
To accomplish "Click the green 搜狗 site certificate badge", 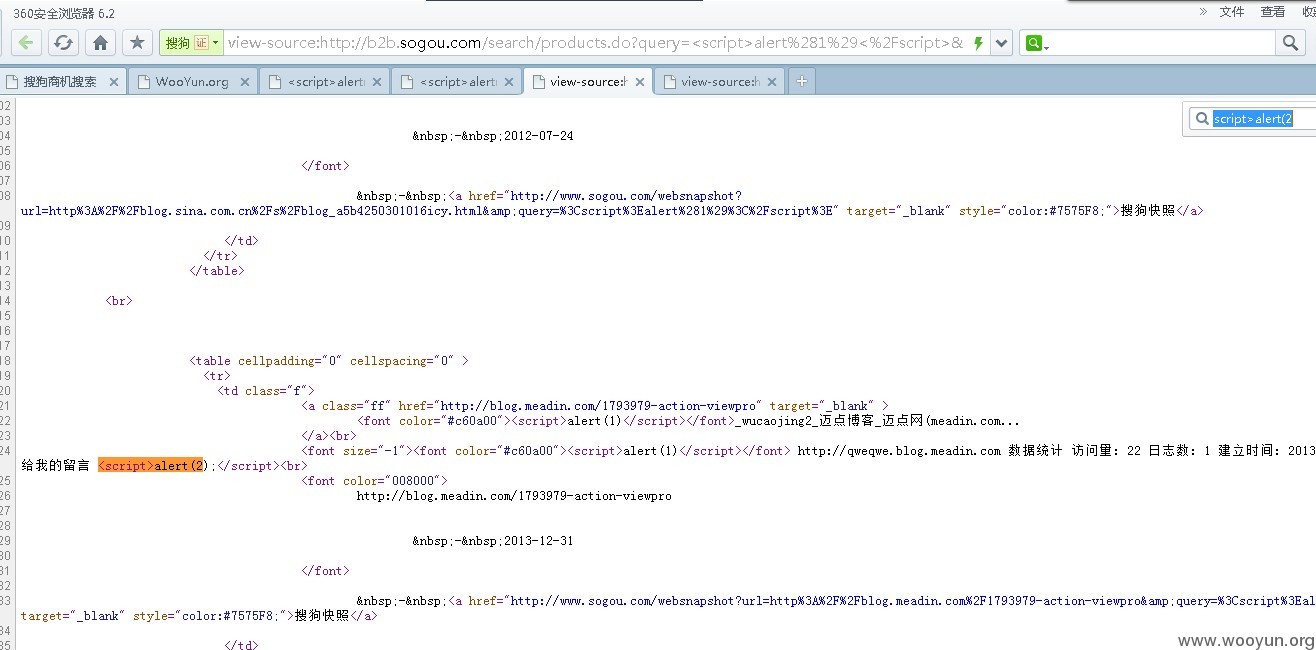I will pos(190,43).
